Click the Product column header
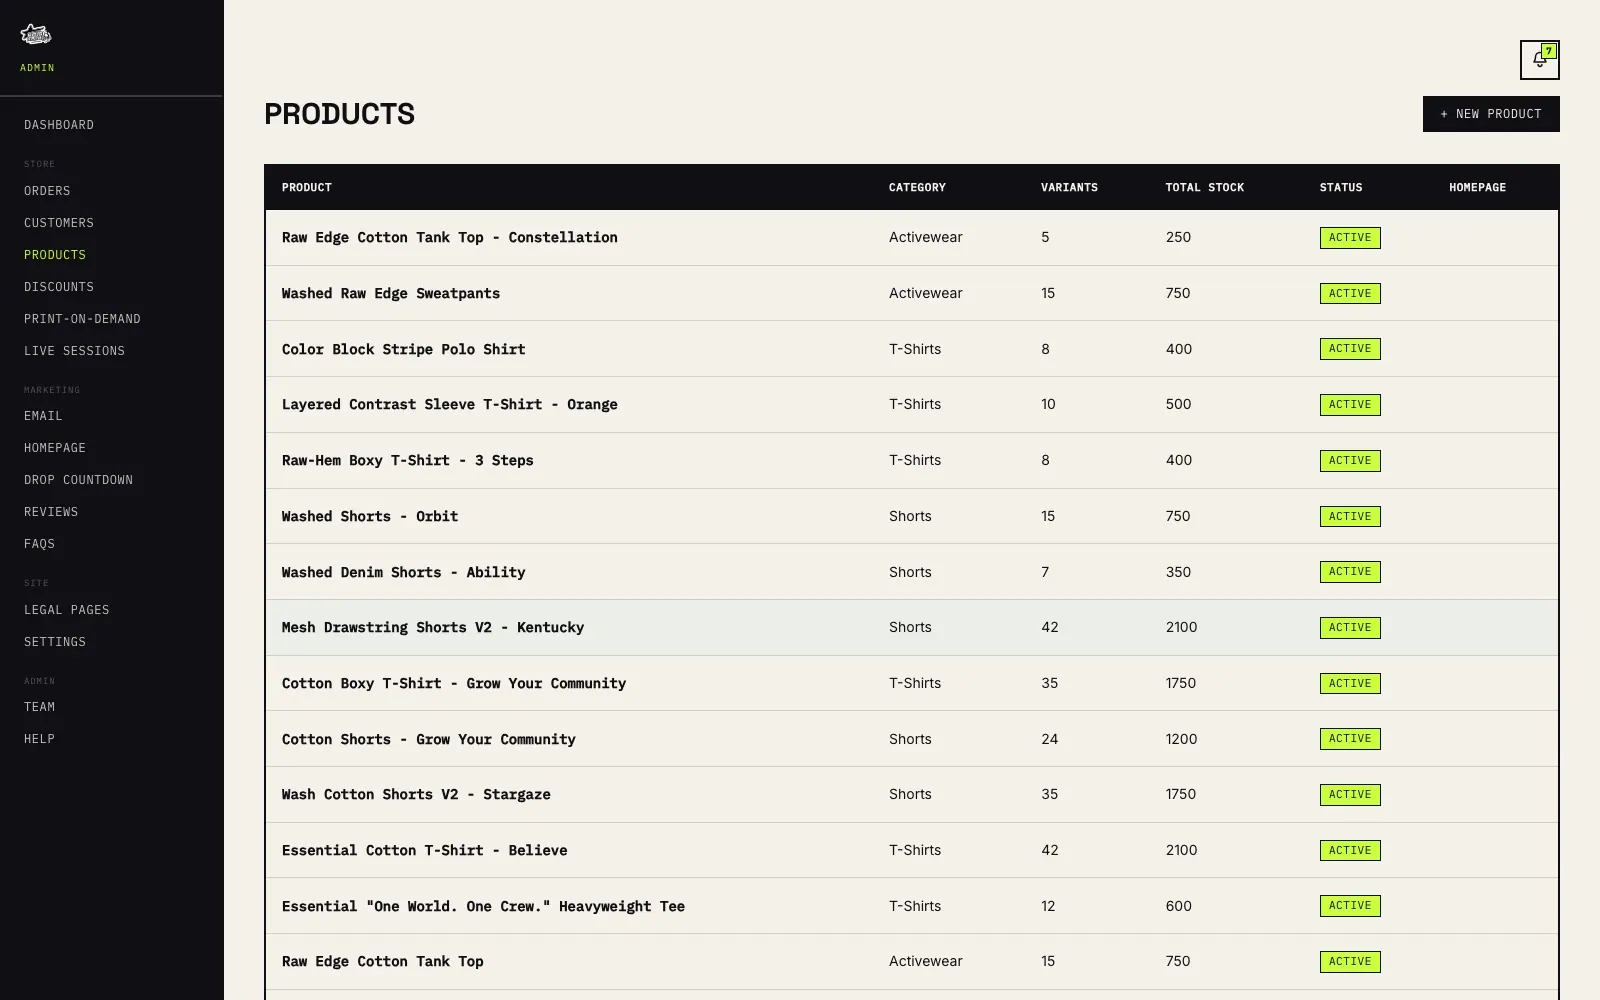The width and height of the screenshot is (1600, 1000). 307,188
